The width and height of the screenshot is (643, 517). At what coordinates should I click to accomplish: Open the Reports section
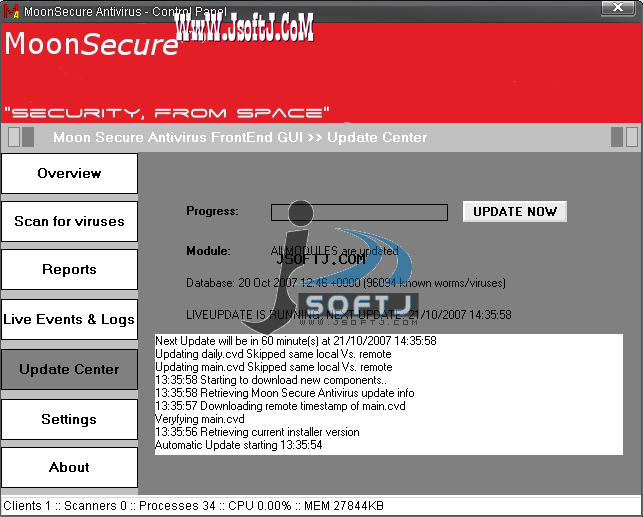(x=69, y=269)
